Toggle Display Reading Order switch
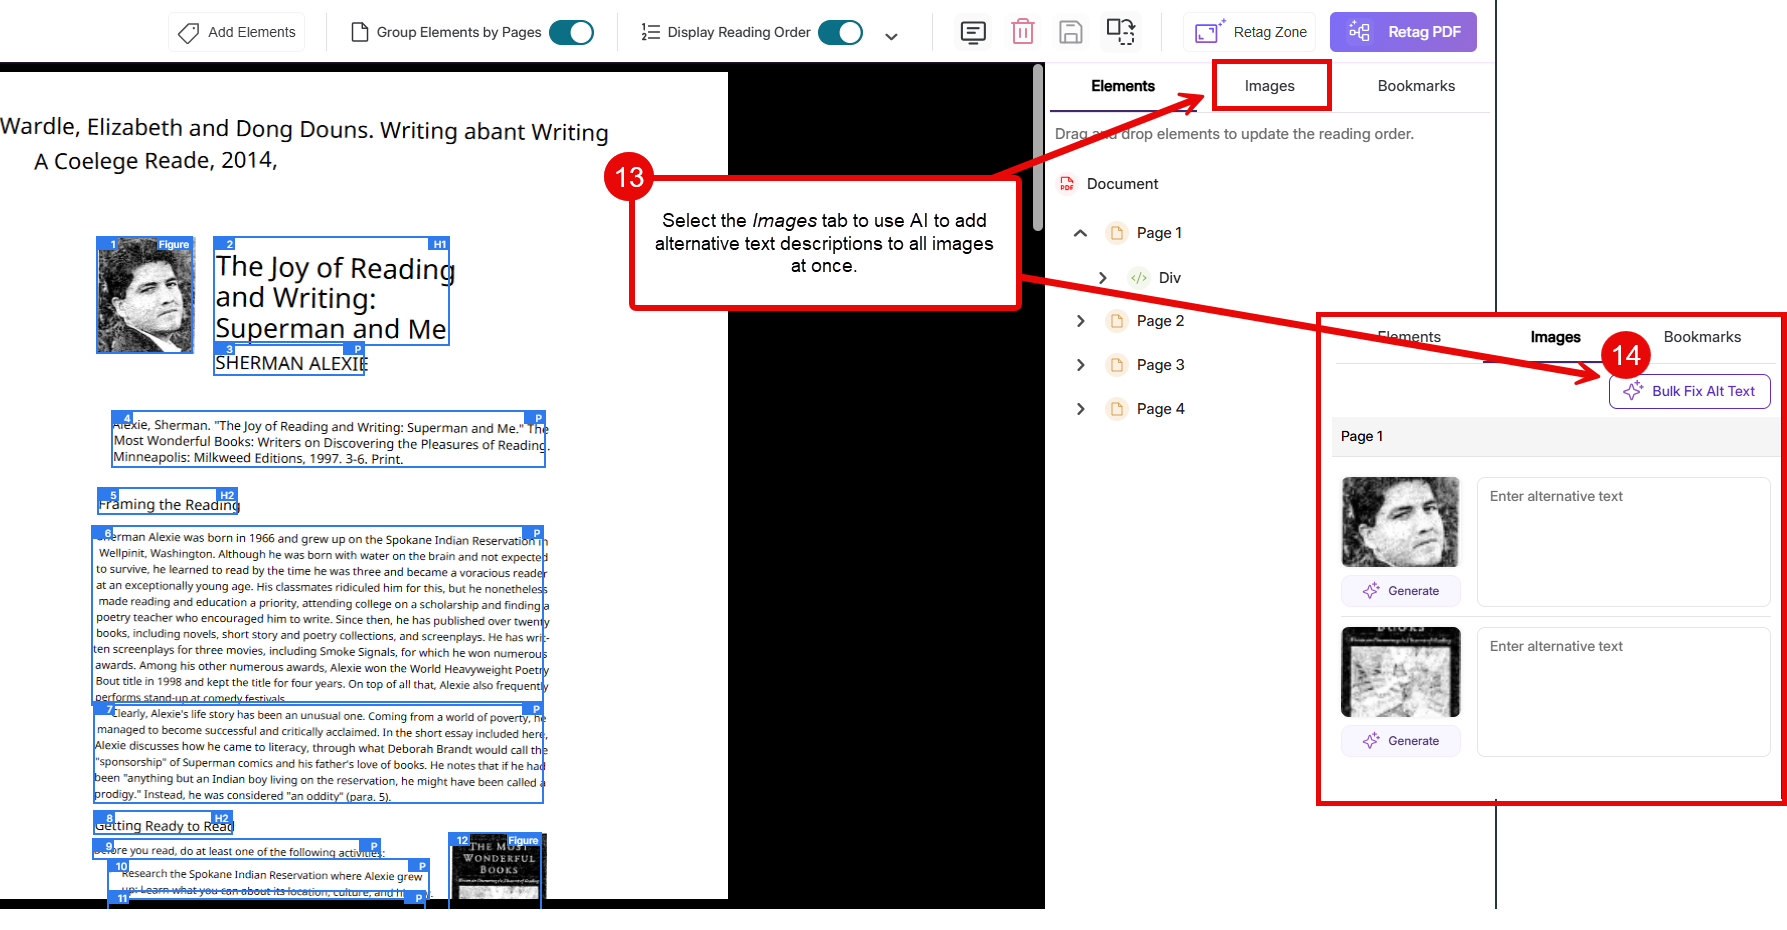 pos(840,32)
